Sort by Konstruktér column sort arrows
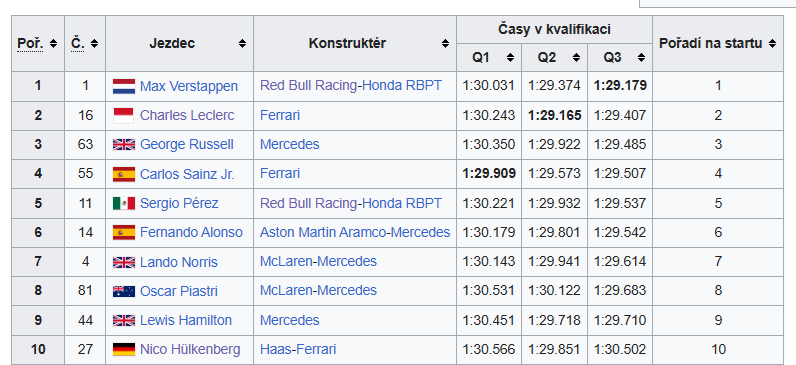796x365 pixels. [445, 44]
